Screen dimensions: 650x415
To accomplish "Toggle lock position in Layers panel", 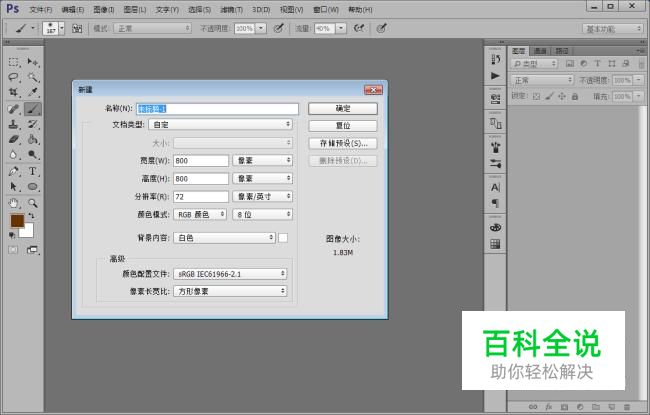I will (562, 97).
